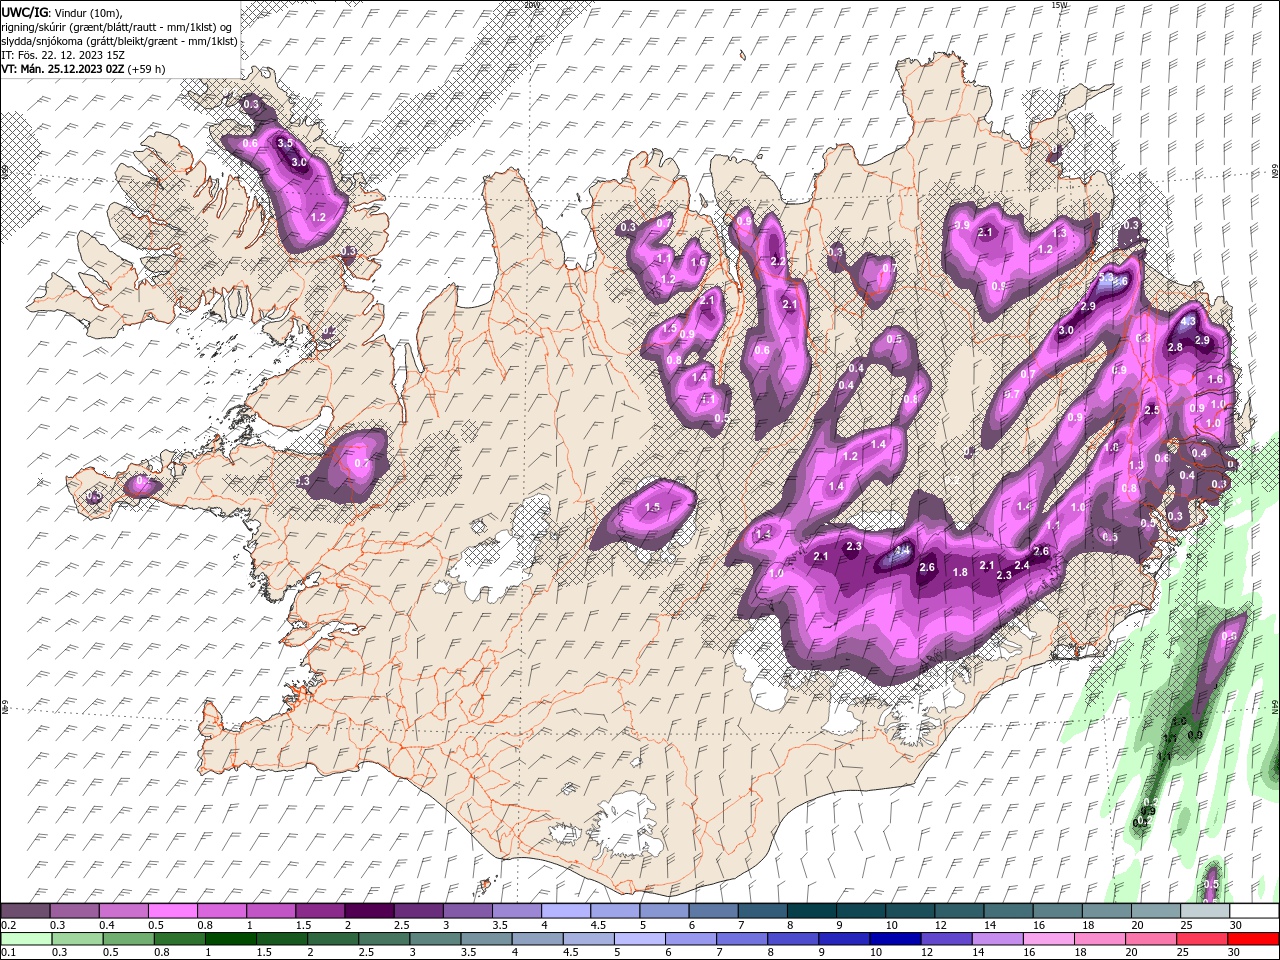Screen dimensions: 1280x960
Task: Click the 7 label in the upper legend row
Action: coord(743,925)
